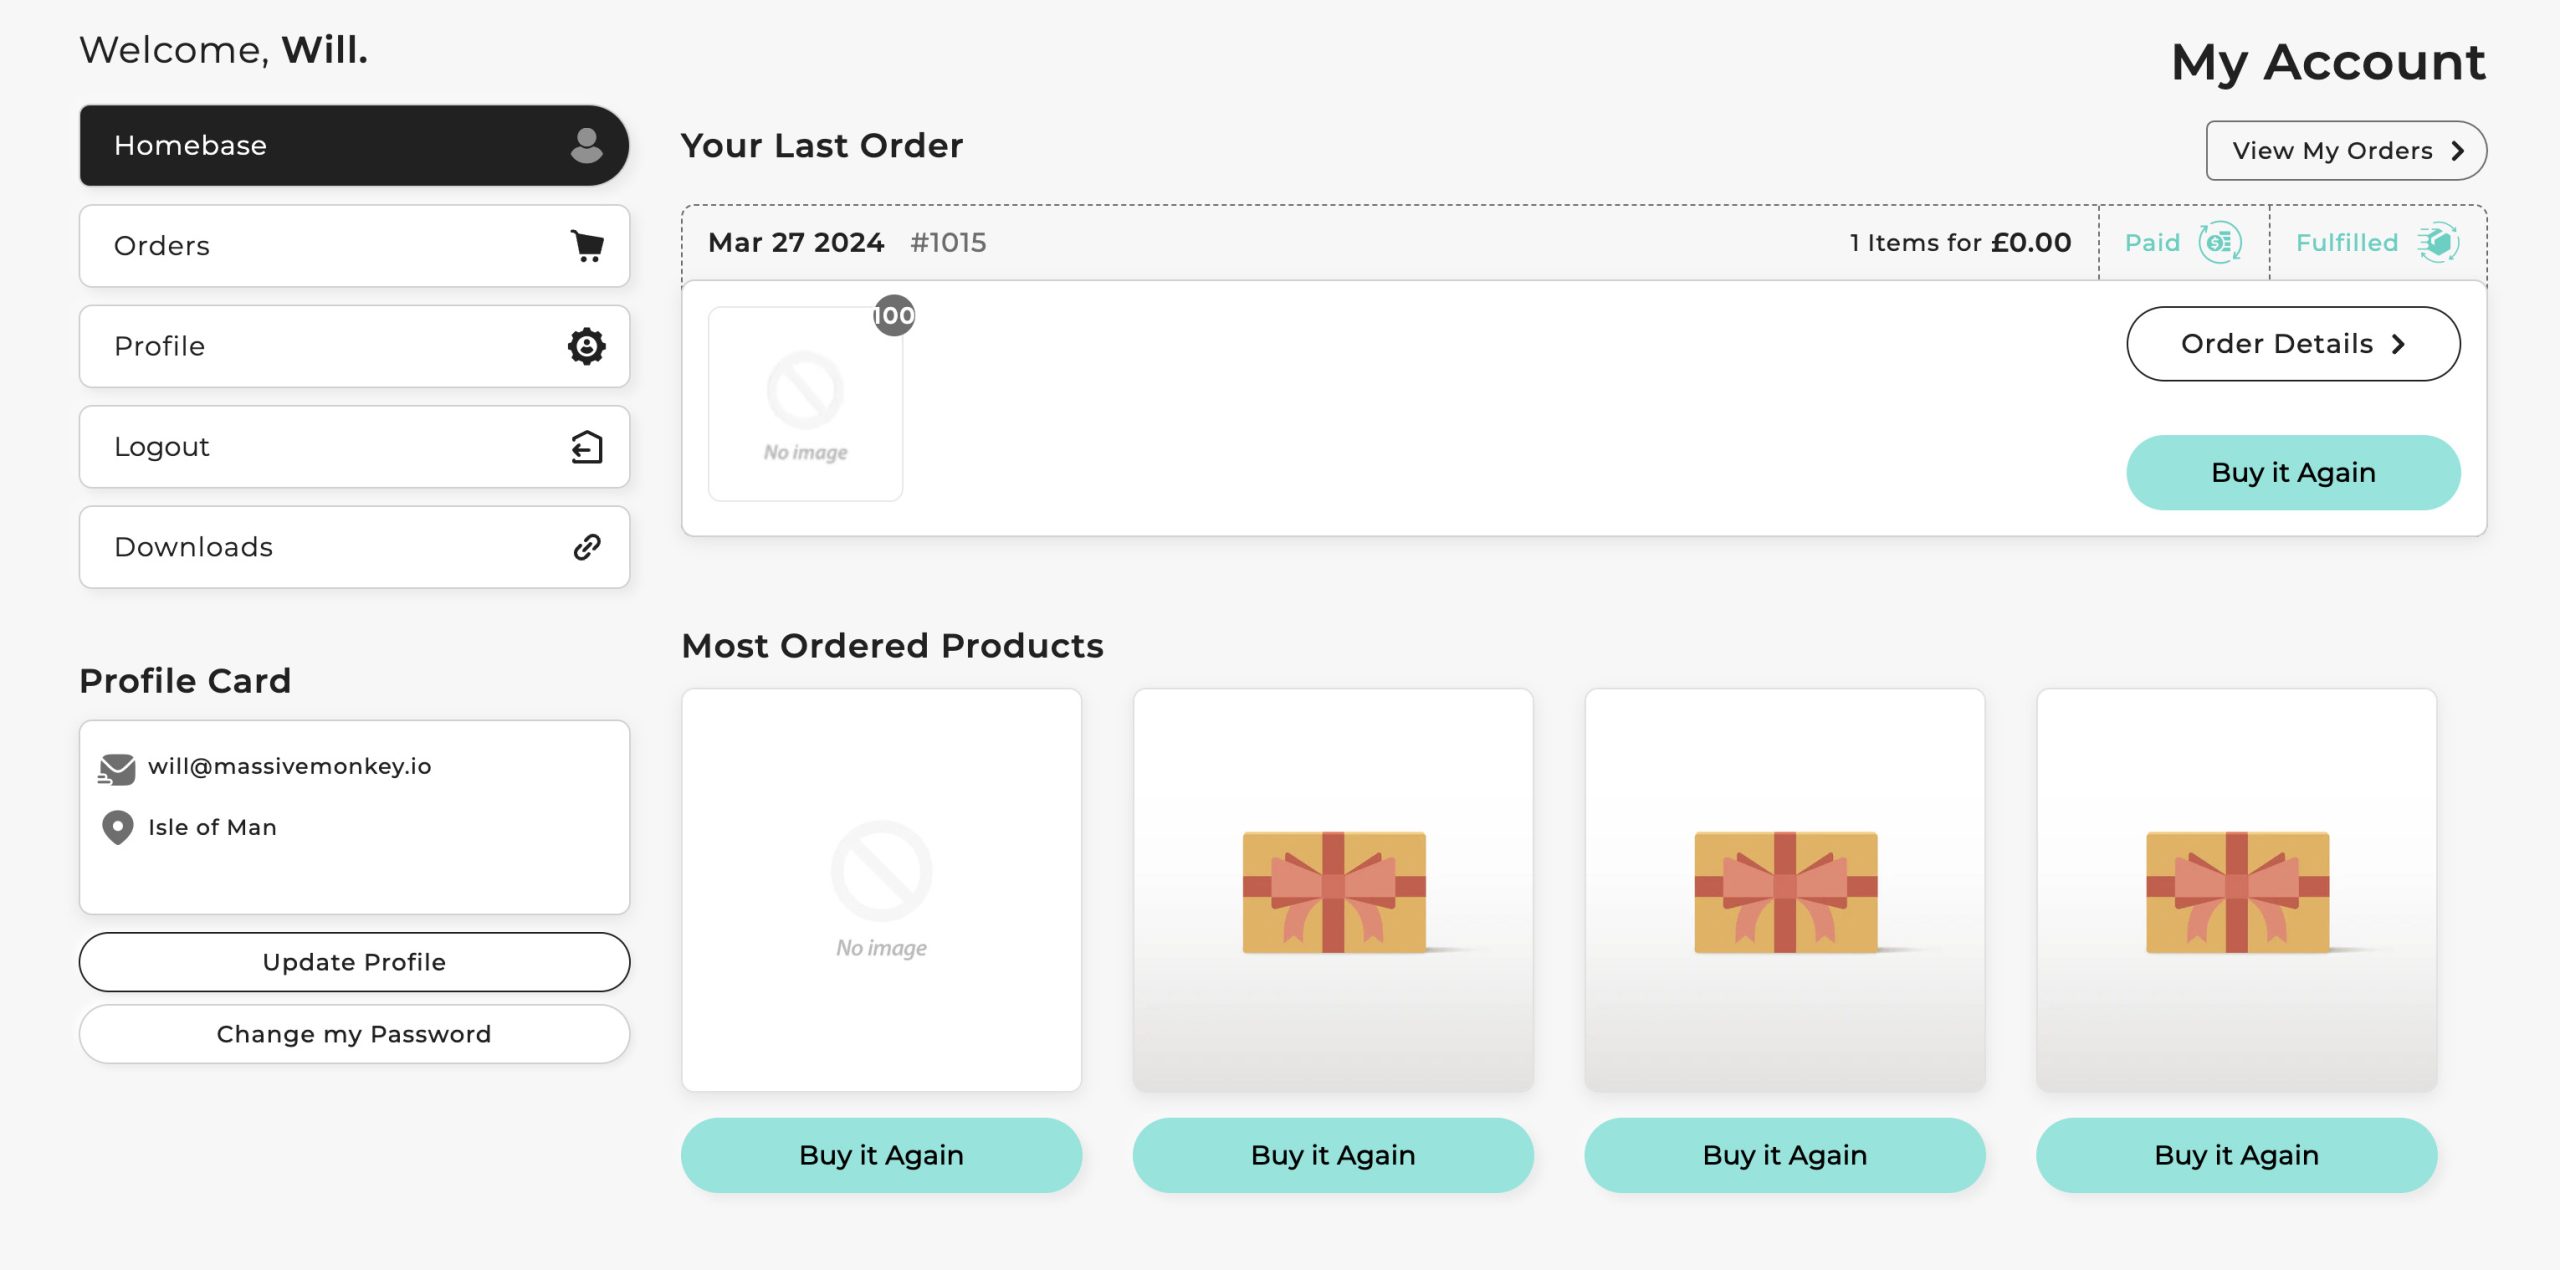Click Update Profile
Screen dimensions: 2560x1270
click(353, 961)
